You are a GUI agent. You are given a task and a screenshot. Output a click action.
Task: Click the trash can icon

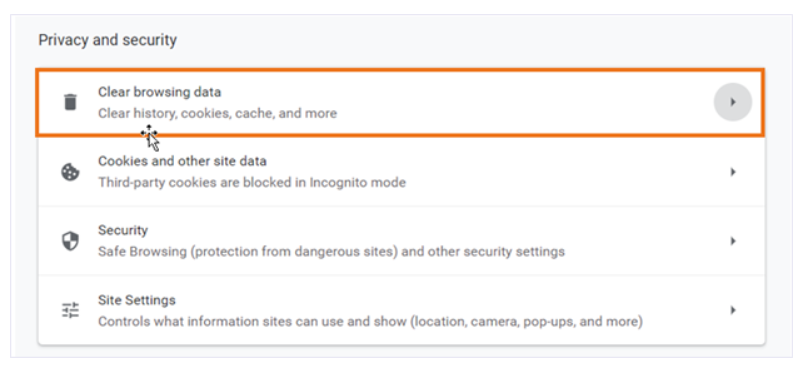70,102
